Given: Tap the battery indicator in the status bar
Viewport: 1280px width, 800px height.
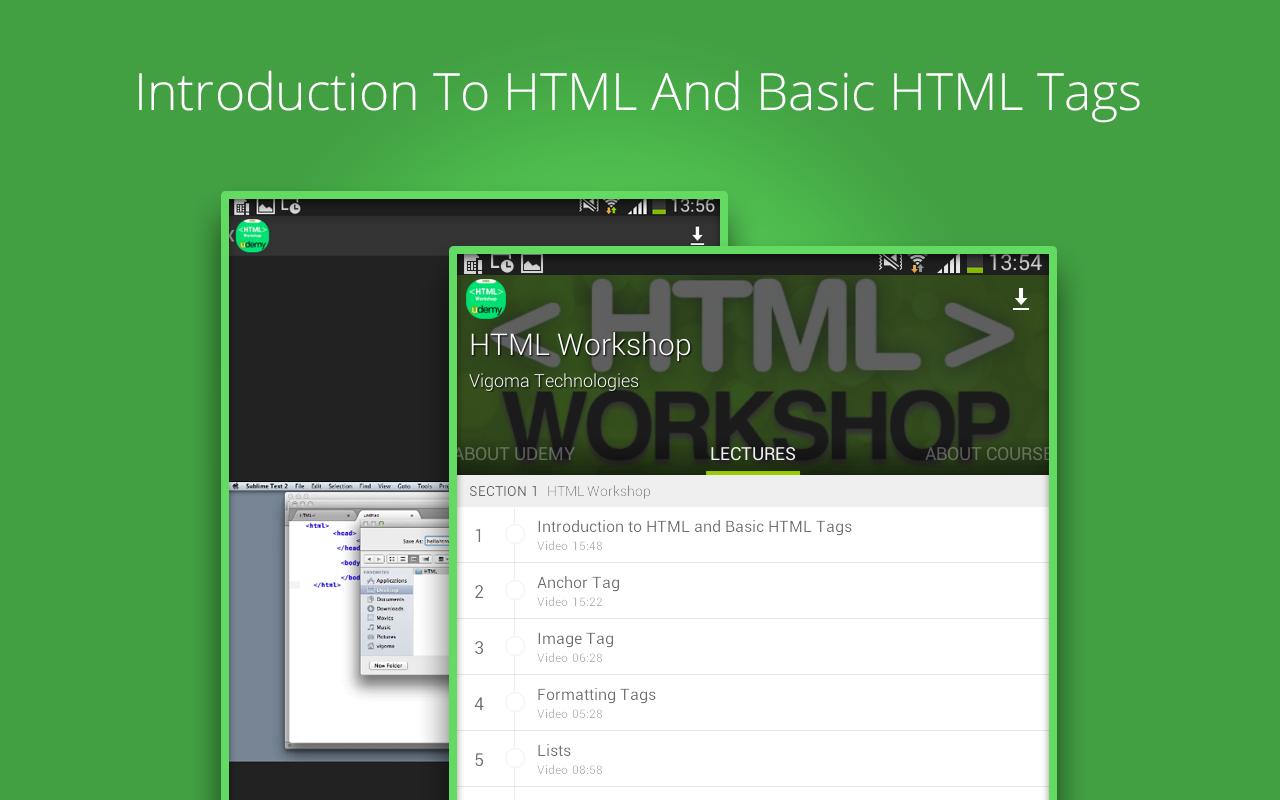Looking at the screenshot, I should tap(975, 264).
